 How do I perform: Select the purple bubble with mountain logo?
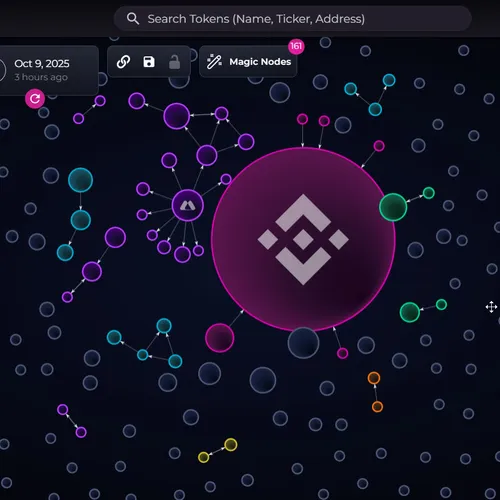[188, 205]
